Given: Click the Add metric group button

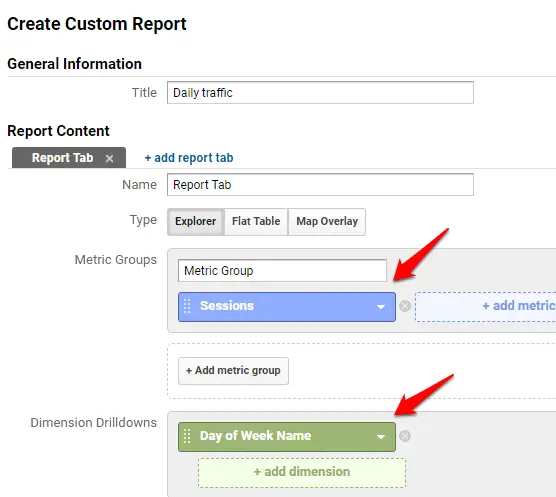Looking at the screenshot, I should pyautogui.click(x=233, y=371).
